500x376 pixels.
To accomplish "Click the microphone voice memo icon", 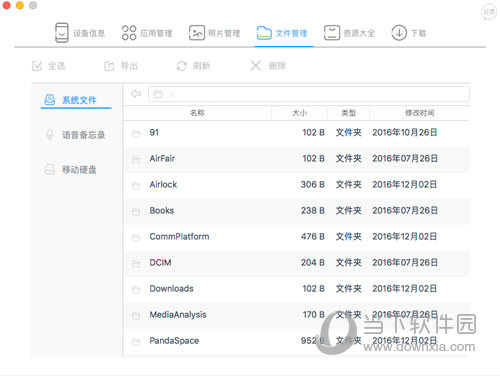I will (50, 134).
